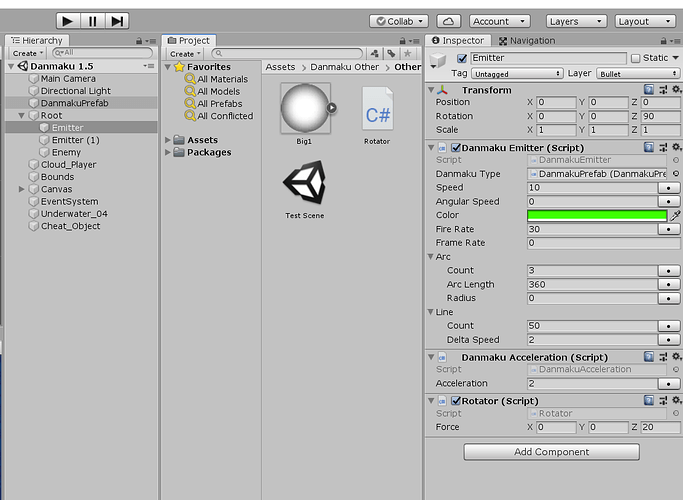Expand the Assets folder
The height and width of the screenshot is (500, 683).
(x=168, y=140)
